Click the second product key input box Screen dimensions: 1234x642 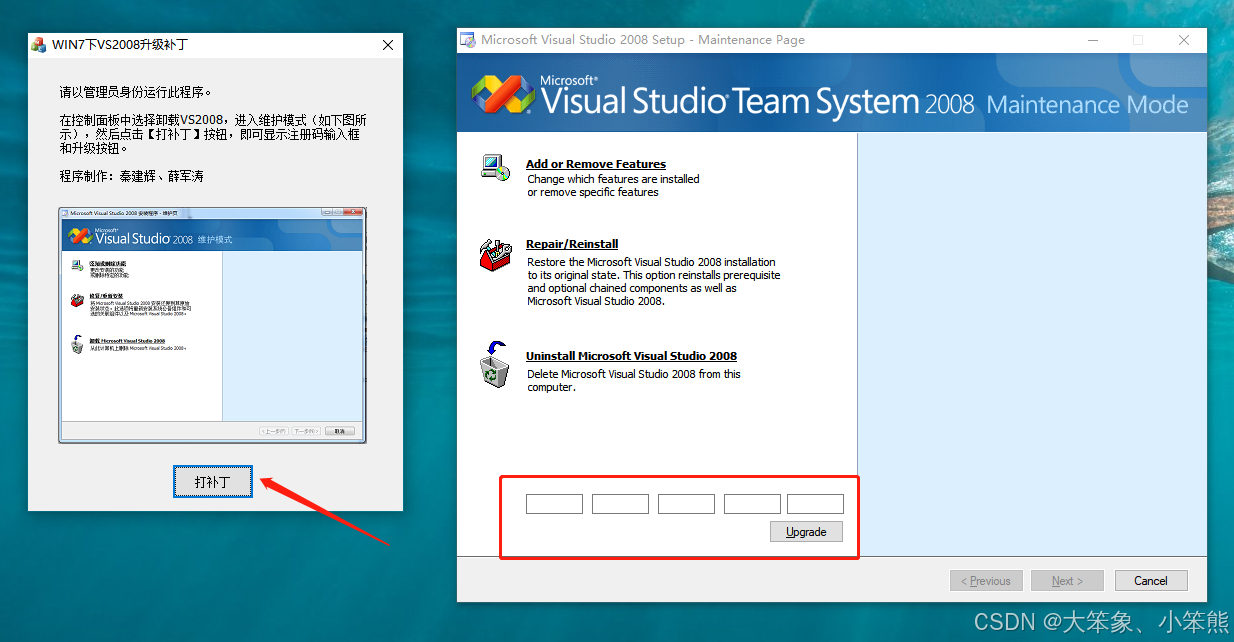(x=620, y=504)
